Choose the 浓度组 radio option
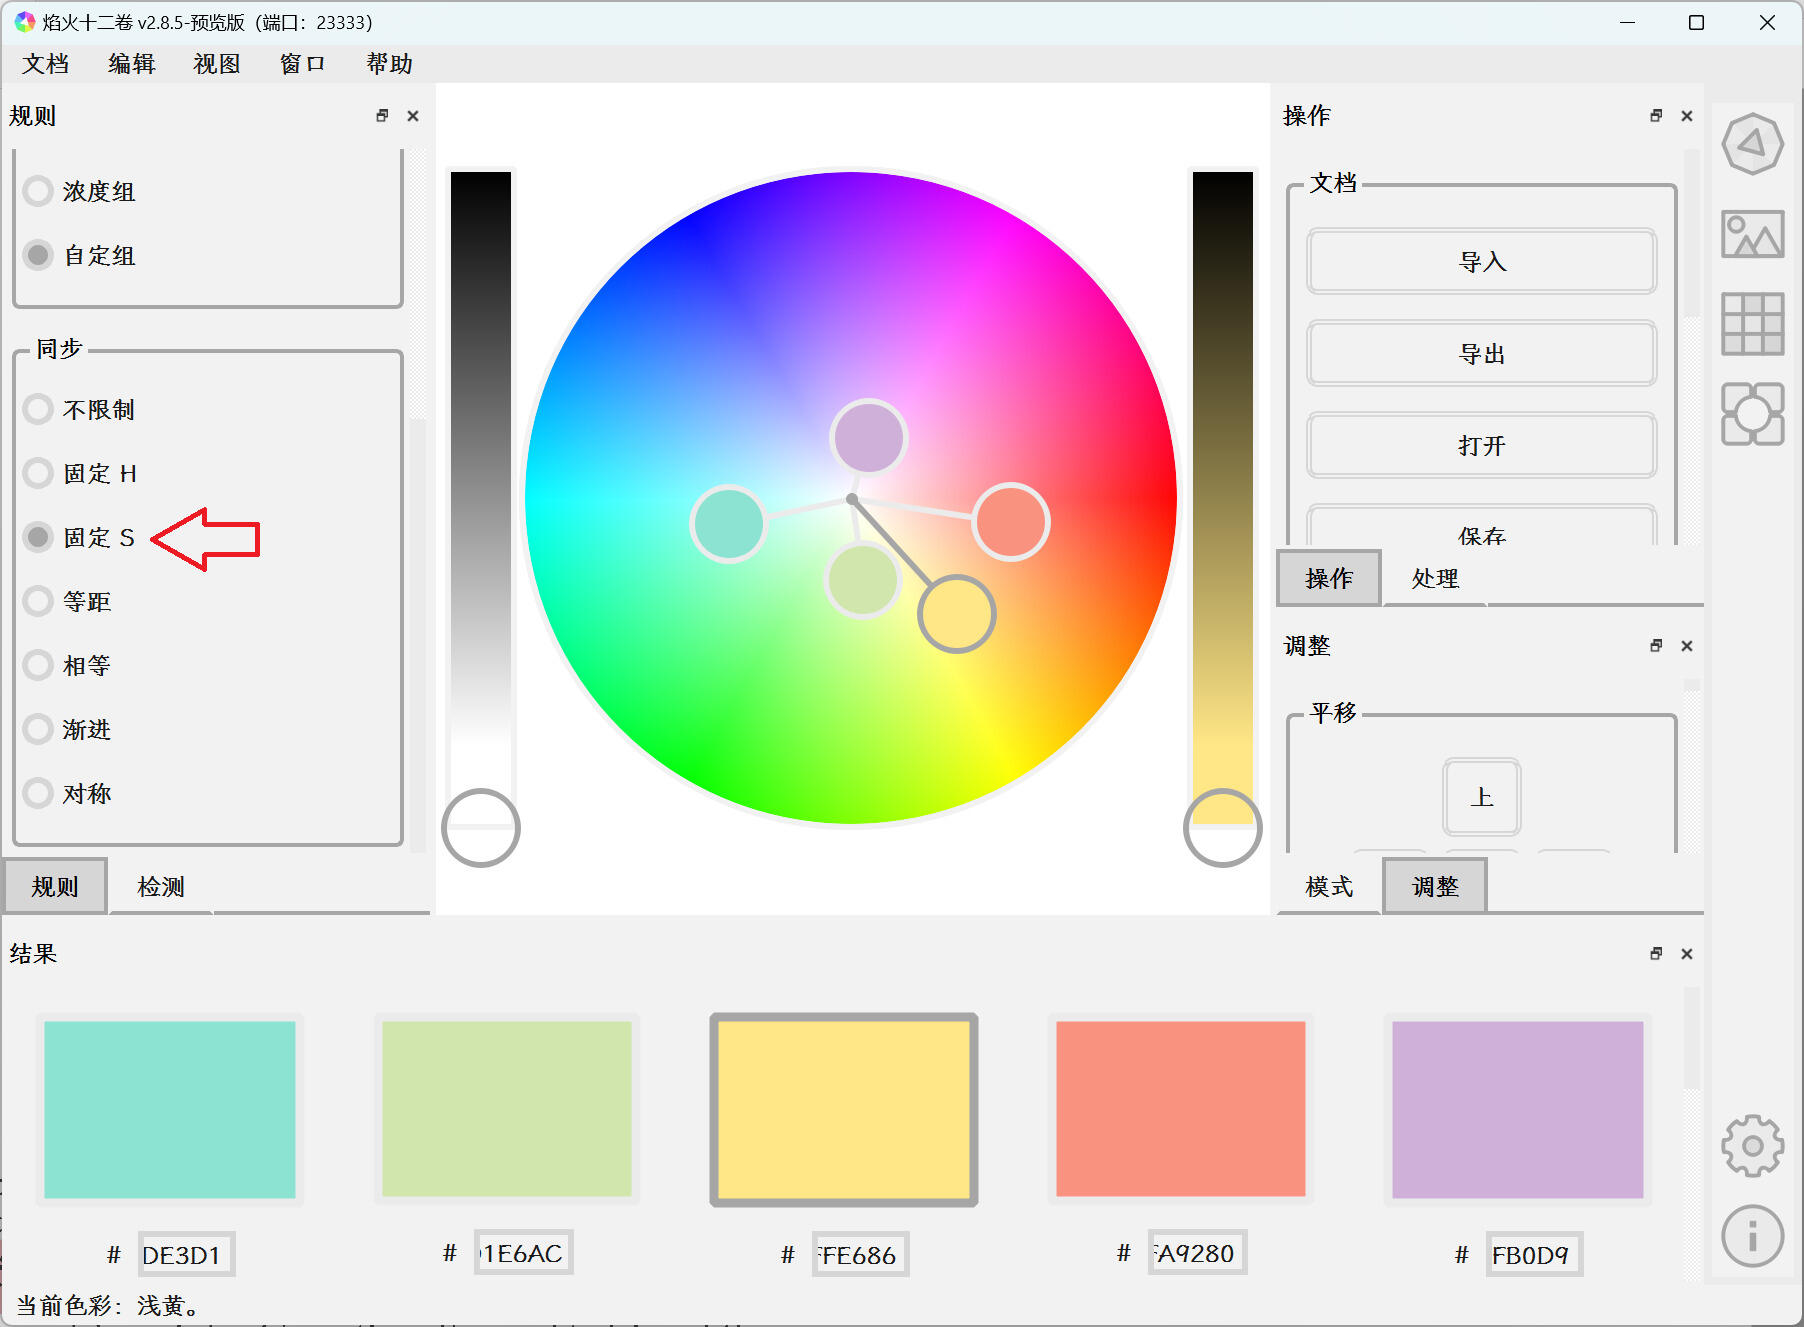The height and width of the screenshot is (1327, 1804). (x=38, y=191)
